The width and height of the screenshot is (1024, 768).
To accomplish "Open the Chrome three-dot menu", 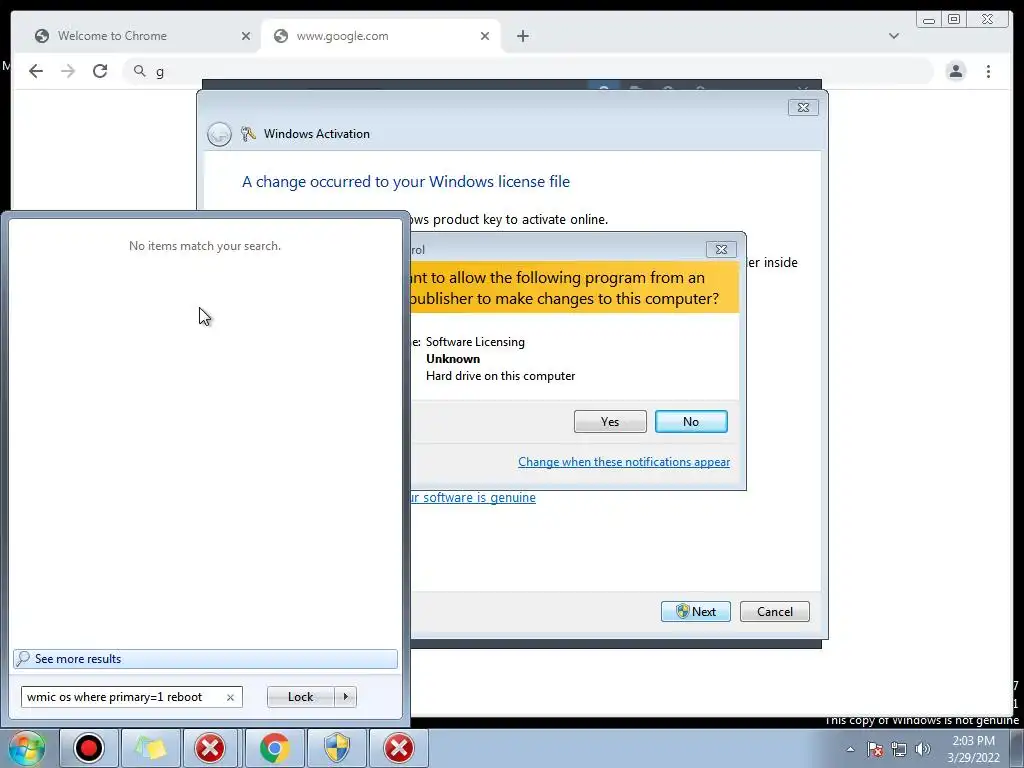I will [x=988, y=71].
